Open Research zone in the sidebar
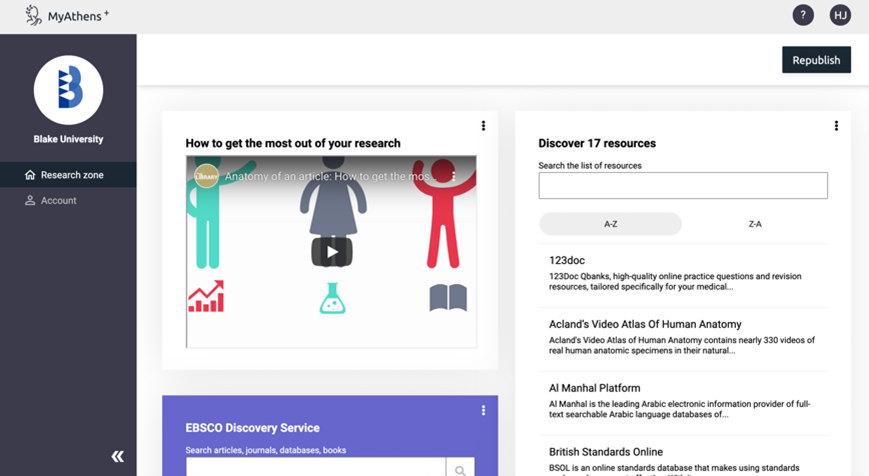 [68, 175]
